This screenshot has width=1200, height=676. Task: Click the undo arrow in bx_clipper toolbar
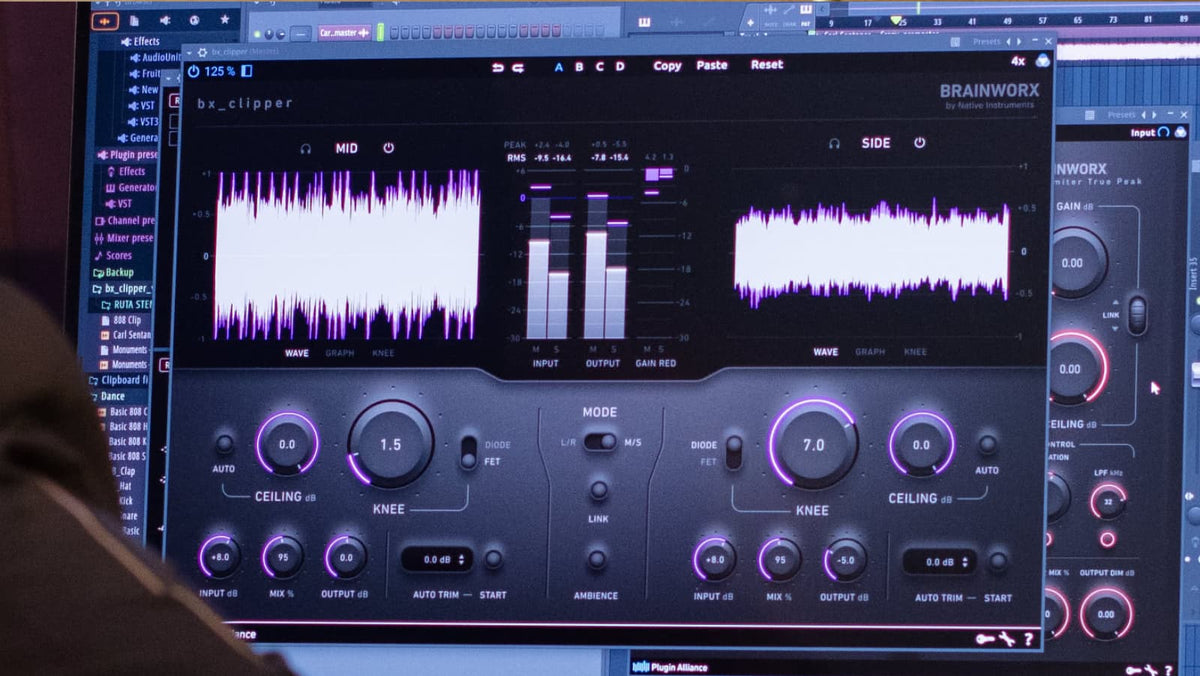click(x=498, y=67)
